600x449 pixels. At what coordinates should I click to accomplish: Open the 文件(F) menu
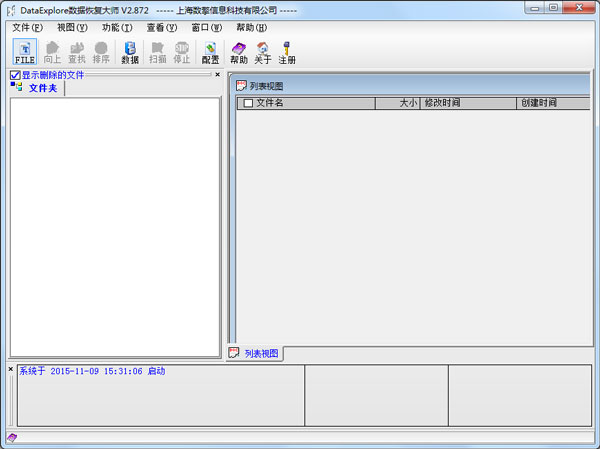tap(27, 28)
